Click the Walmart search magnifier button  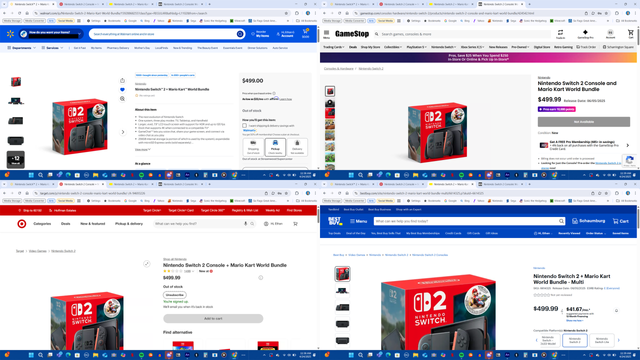pyautogui.click(x=240, y=34)
